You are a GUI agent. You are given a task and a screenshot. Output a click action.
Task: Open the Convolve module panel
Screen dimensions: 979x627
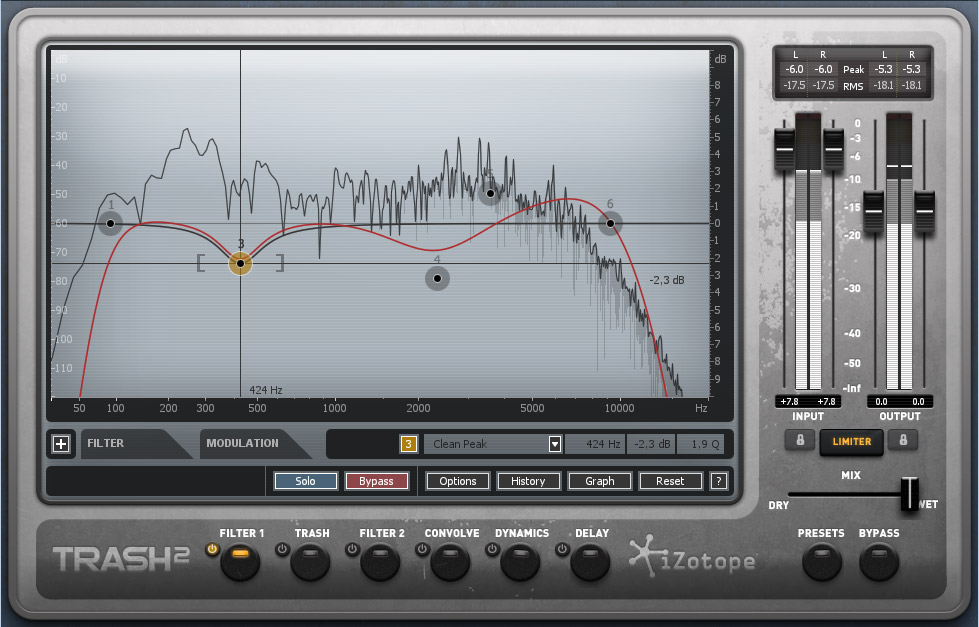point(448,563)
